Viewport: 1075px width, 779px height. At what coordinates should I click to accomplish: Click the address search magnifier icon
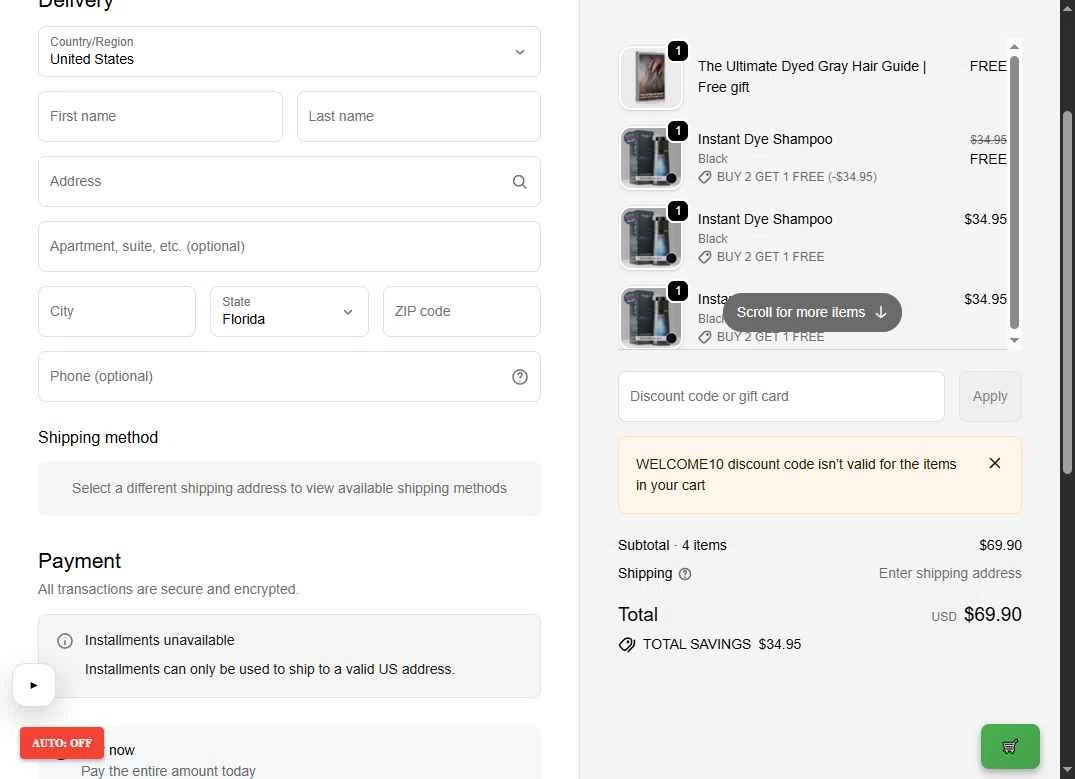pyautogui.click(x=520, y=182)
